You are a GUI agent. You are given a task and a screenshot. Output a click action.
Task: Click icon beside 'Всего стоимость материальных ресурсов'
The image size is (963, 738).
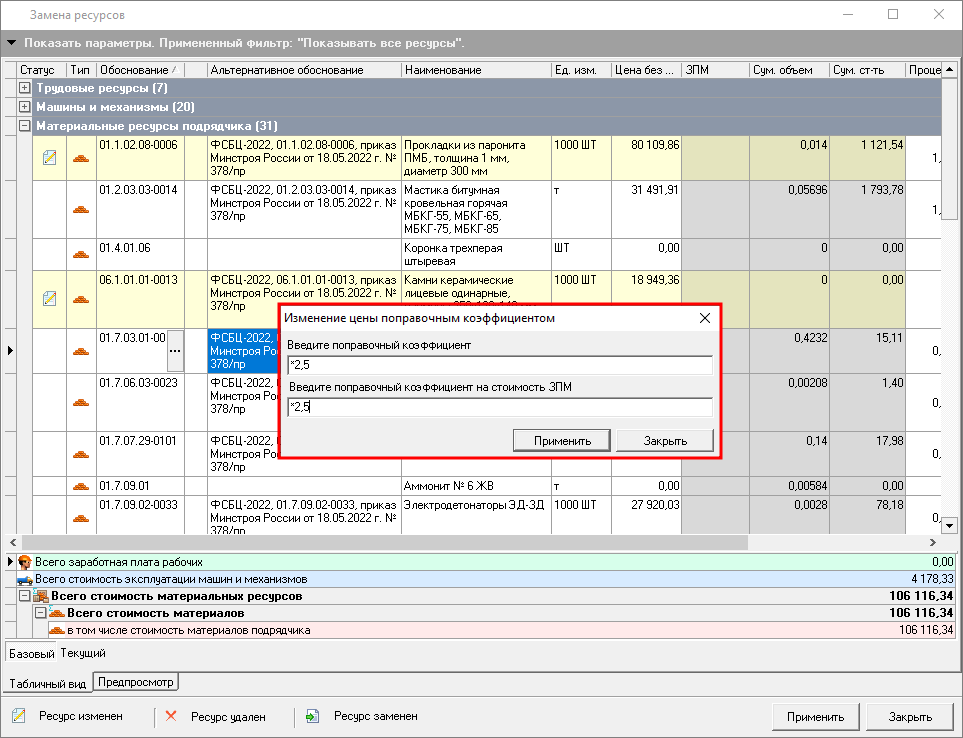41,596
